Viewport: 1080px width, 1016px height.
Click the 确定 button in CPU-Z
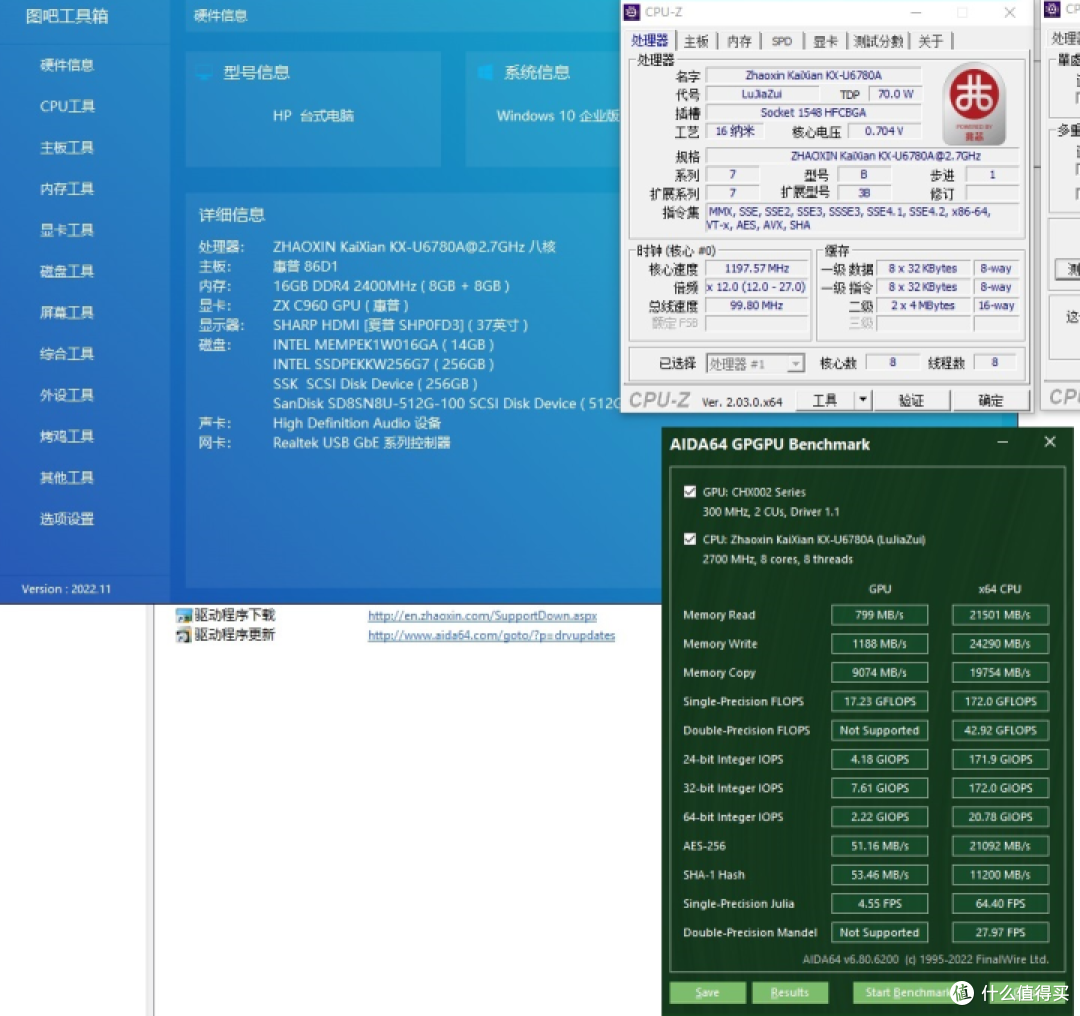click(x=990, y=400)
